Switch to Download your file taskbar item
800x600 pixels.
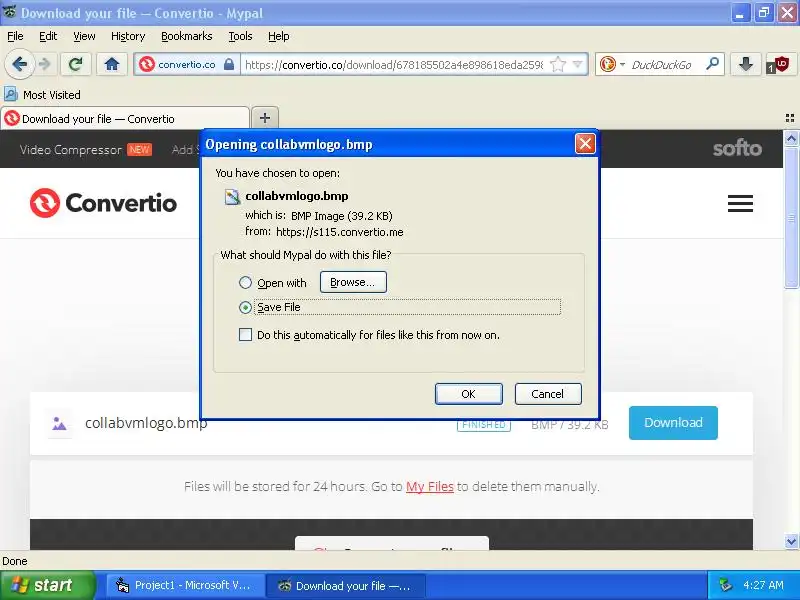[346, 586]
